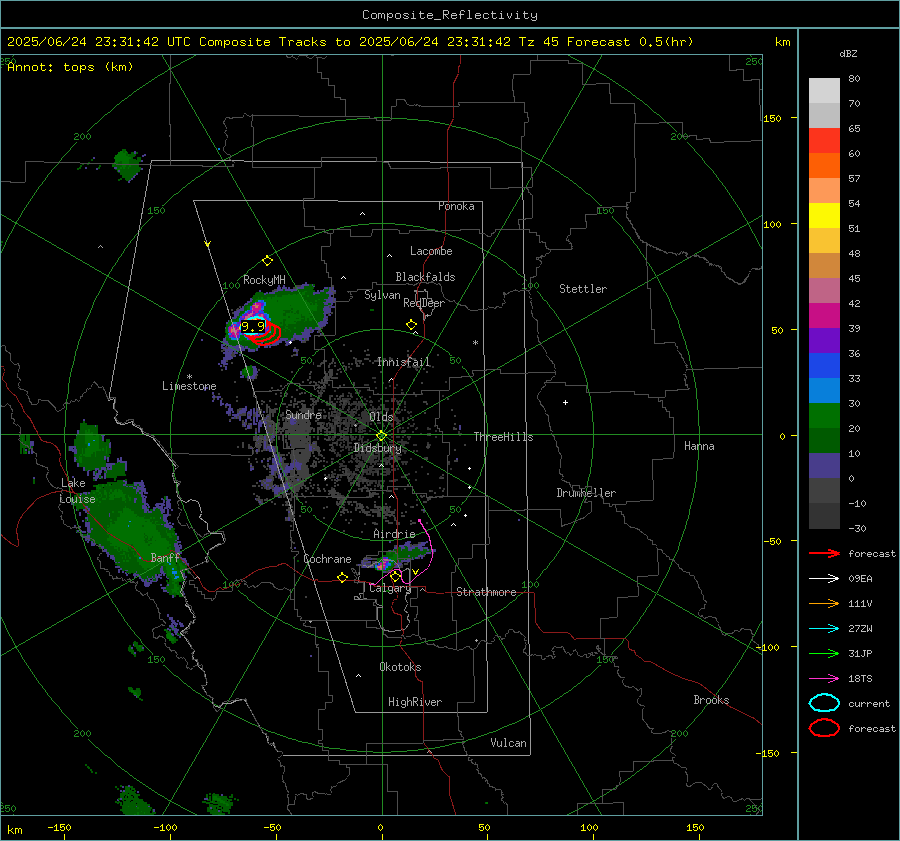Pick the orange swatch between 60 and 57
The height and width of the screenshot is (841, 900).
click(x=824, y=166)
